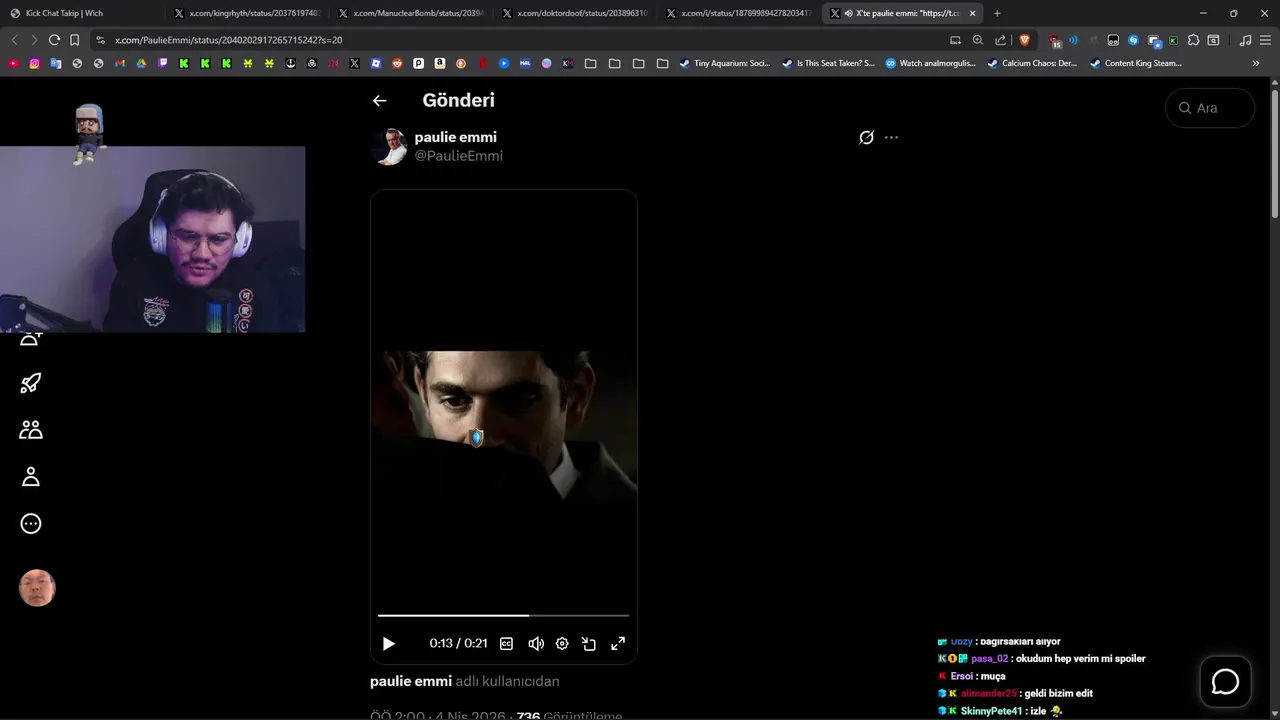Go forward in browser history
The width and height of the screenshot is (1280, 720).
pyautogui.click(x=34, y=40)
